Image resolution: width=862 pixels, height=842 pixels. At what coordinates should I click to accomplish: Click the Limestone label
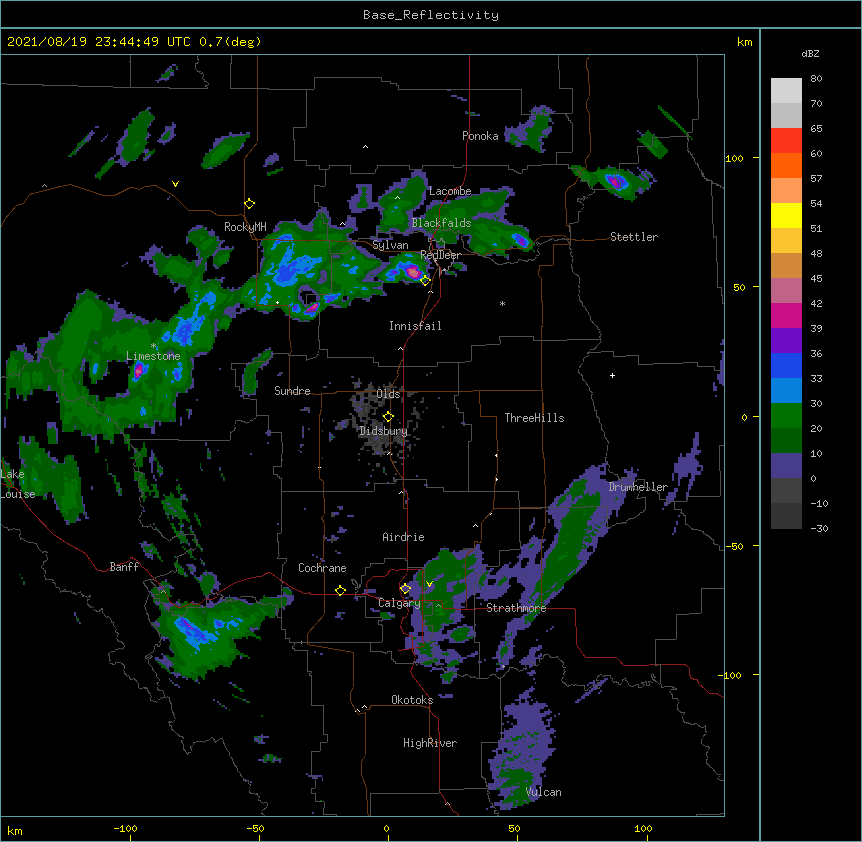coord(153,356)
